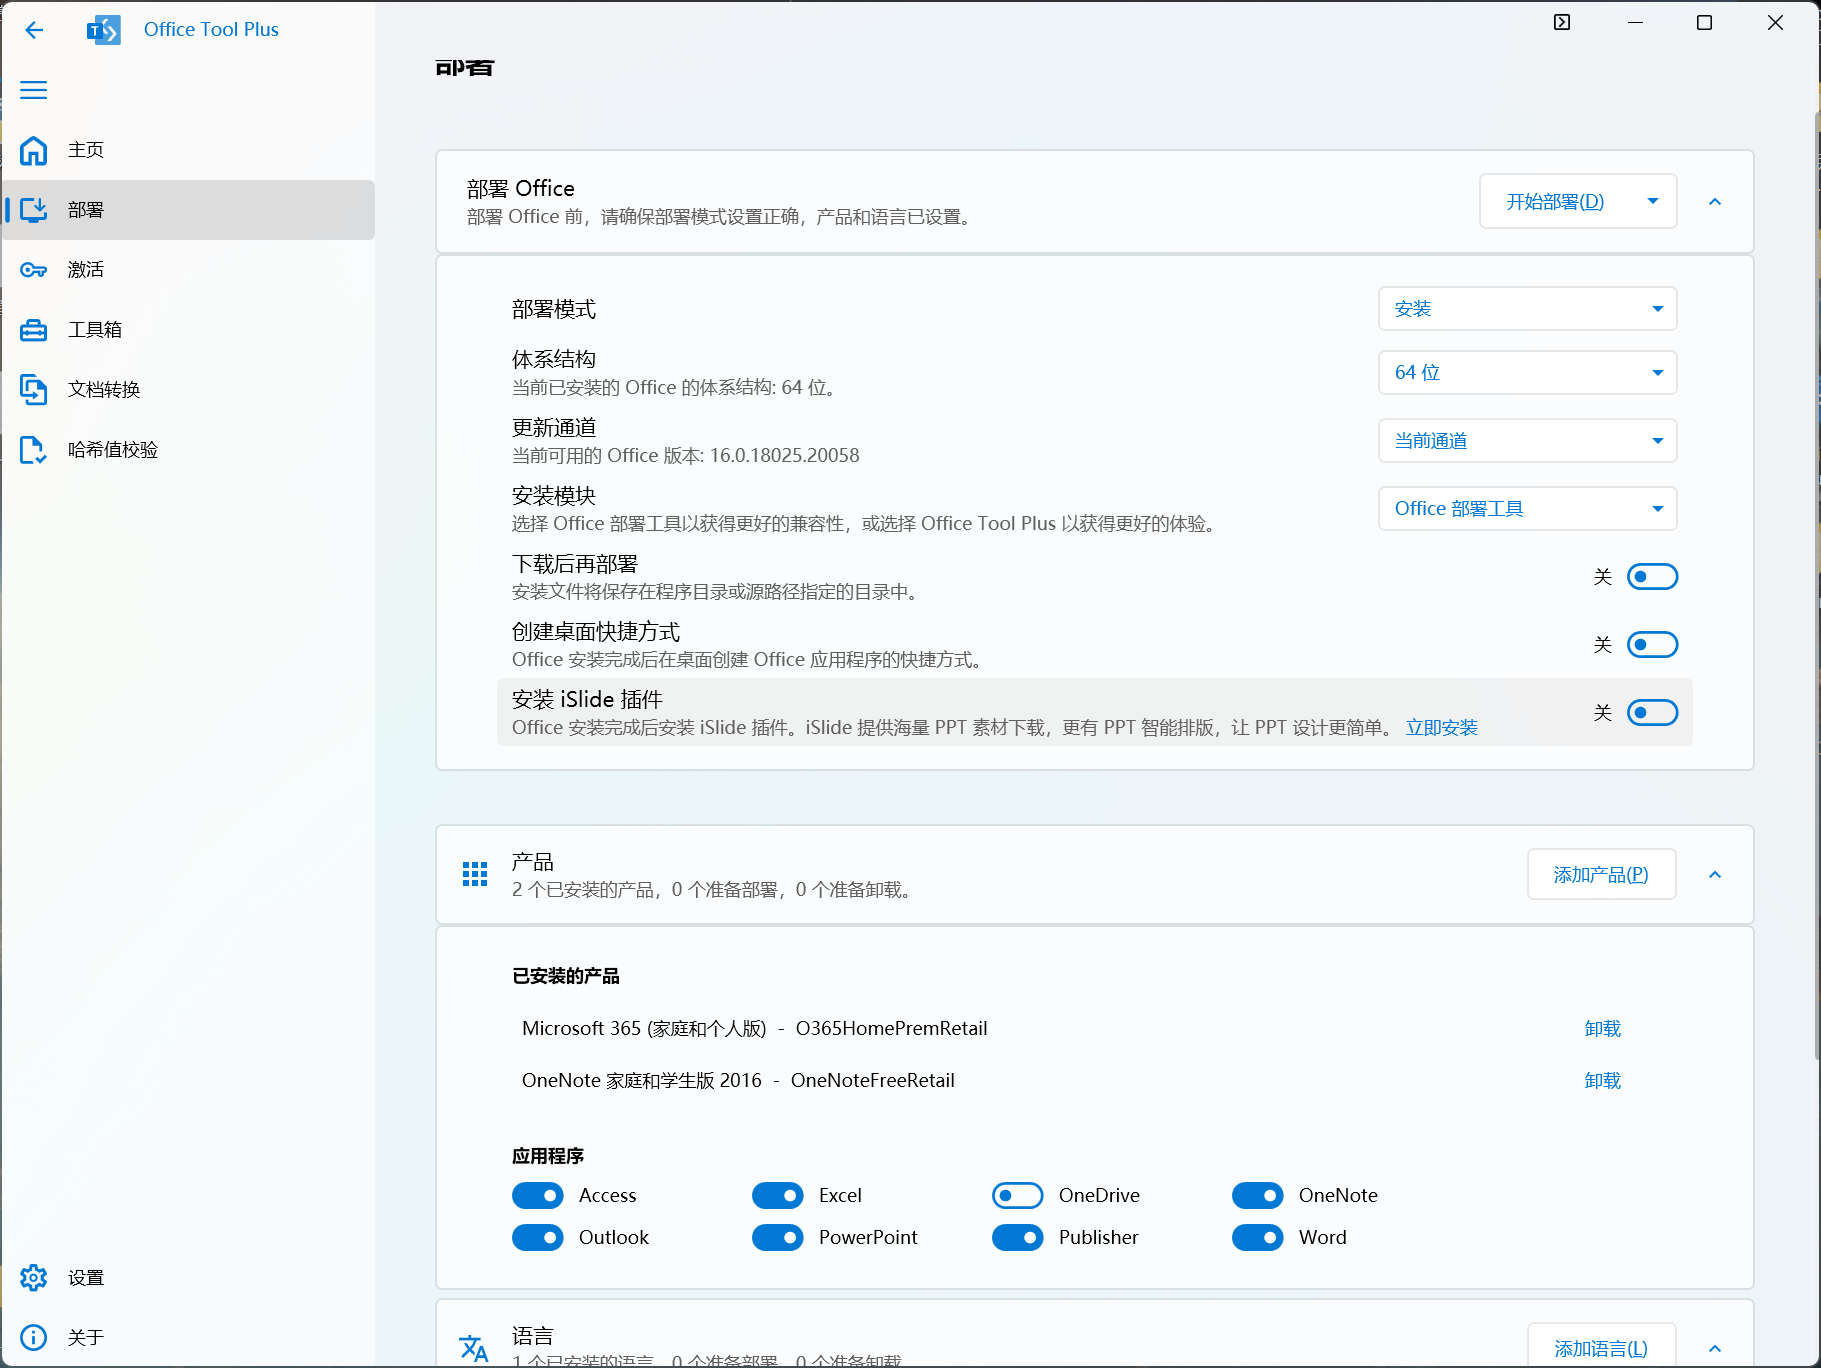Viewport: 1821px width, 1368px height.
Task: Open 主页 page
Action: point(188,150)
